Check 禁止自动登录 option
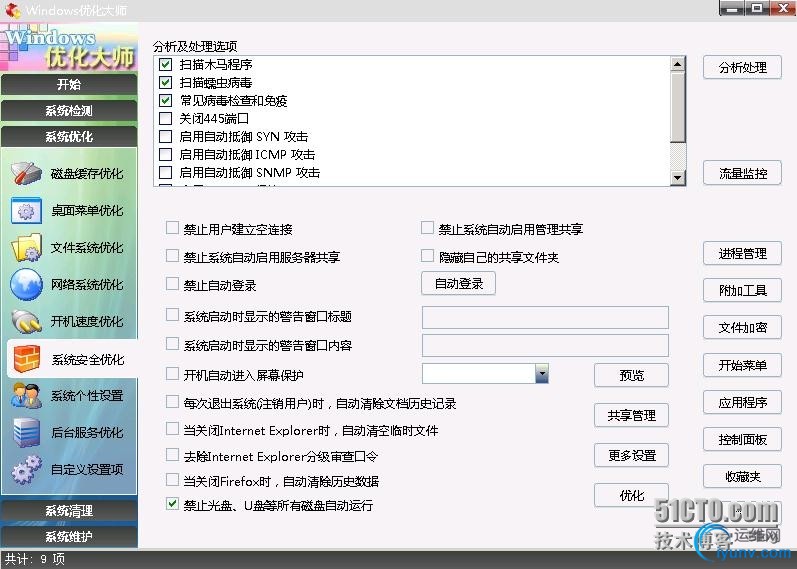Screen dimensions: 797x569 coord(172,284)
